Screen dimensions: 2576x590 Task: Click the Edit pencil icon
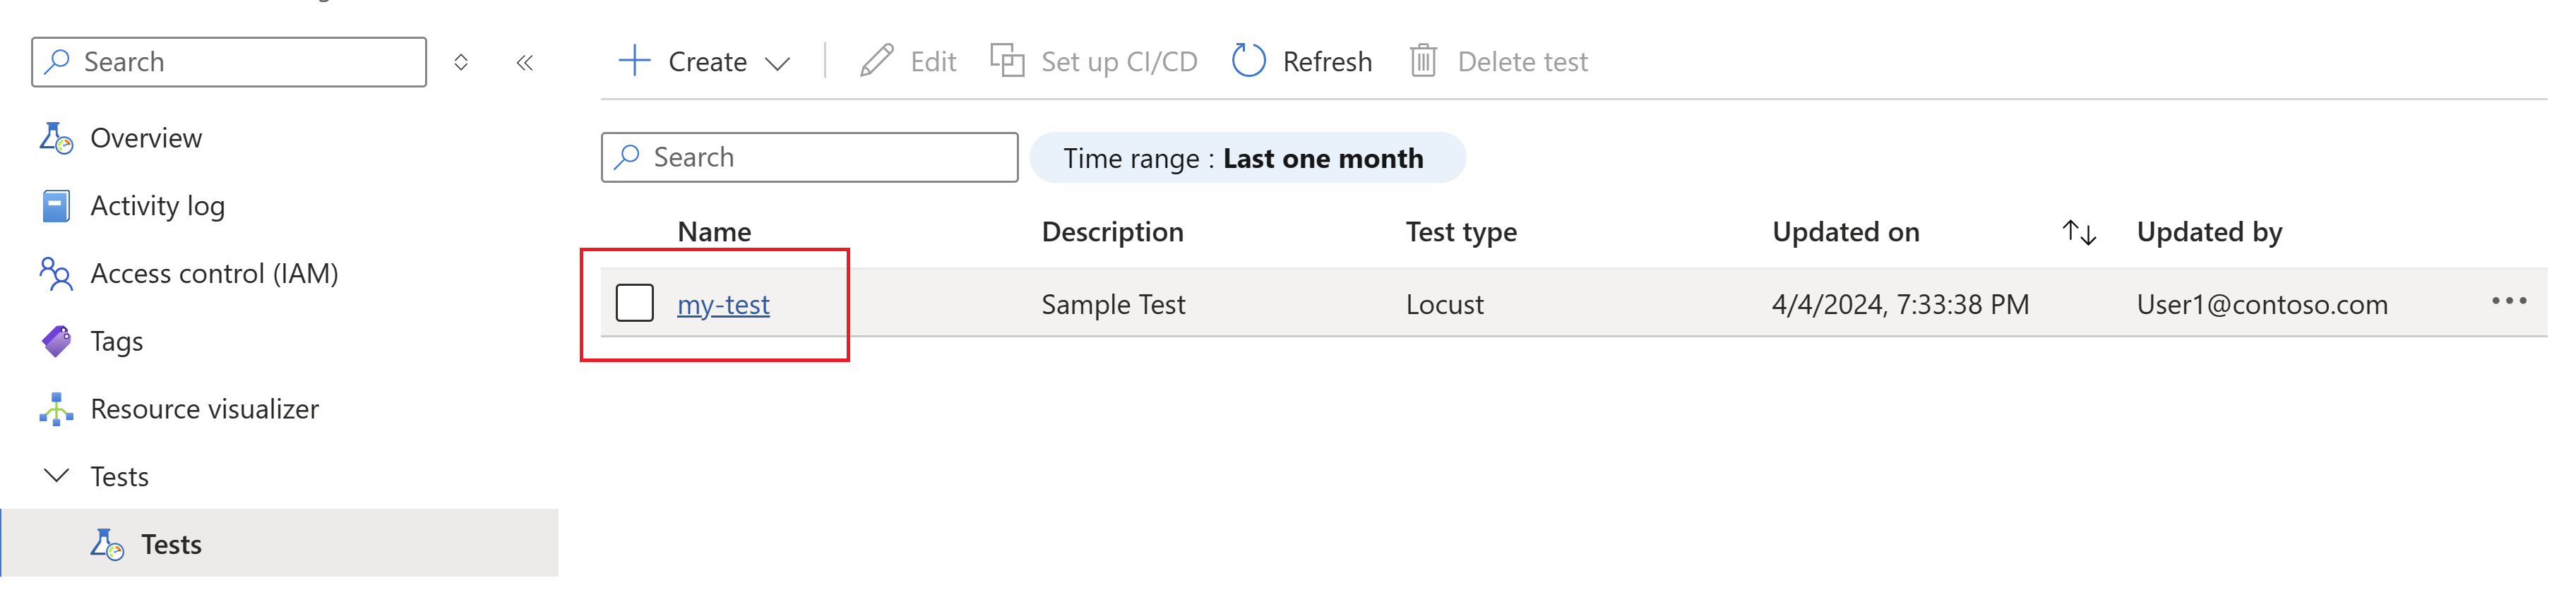876,61
